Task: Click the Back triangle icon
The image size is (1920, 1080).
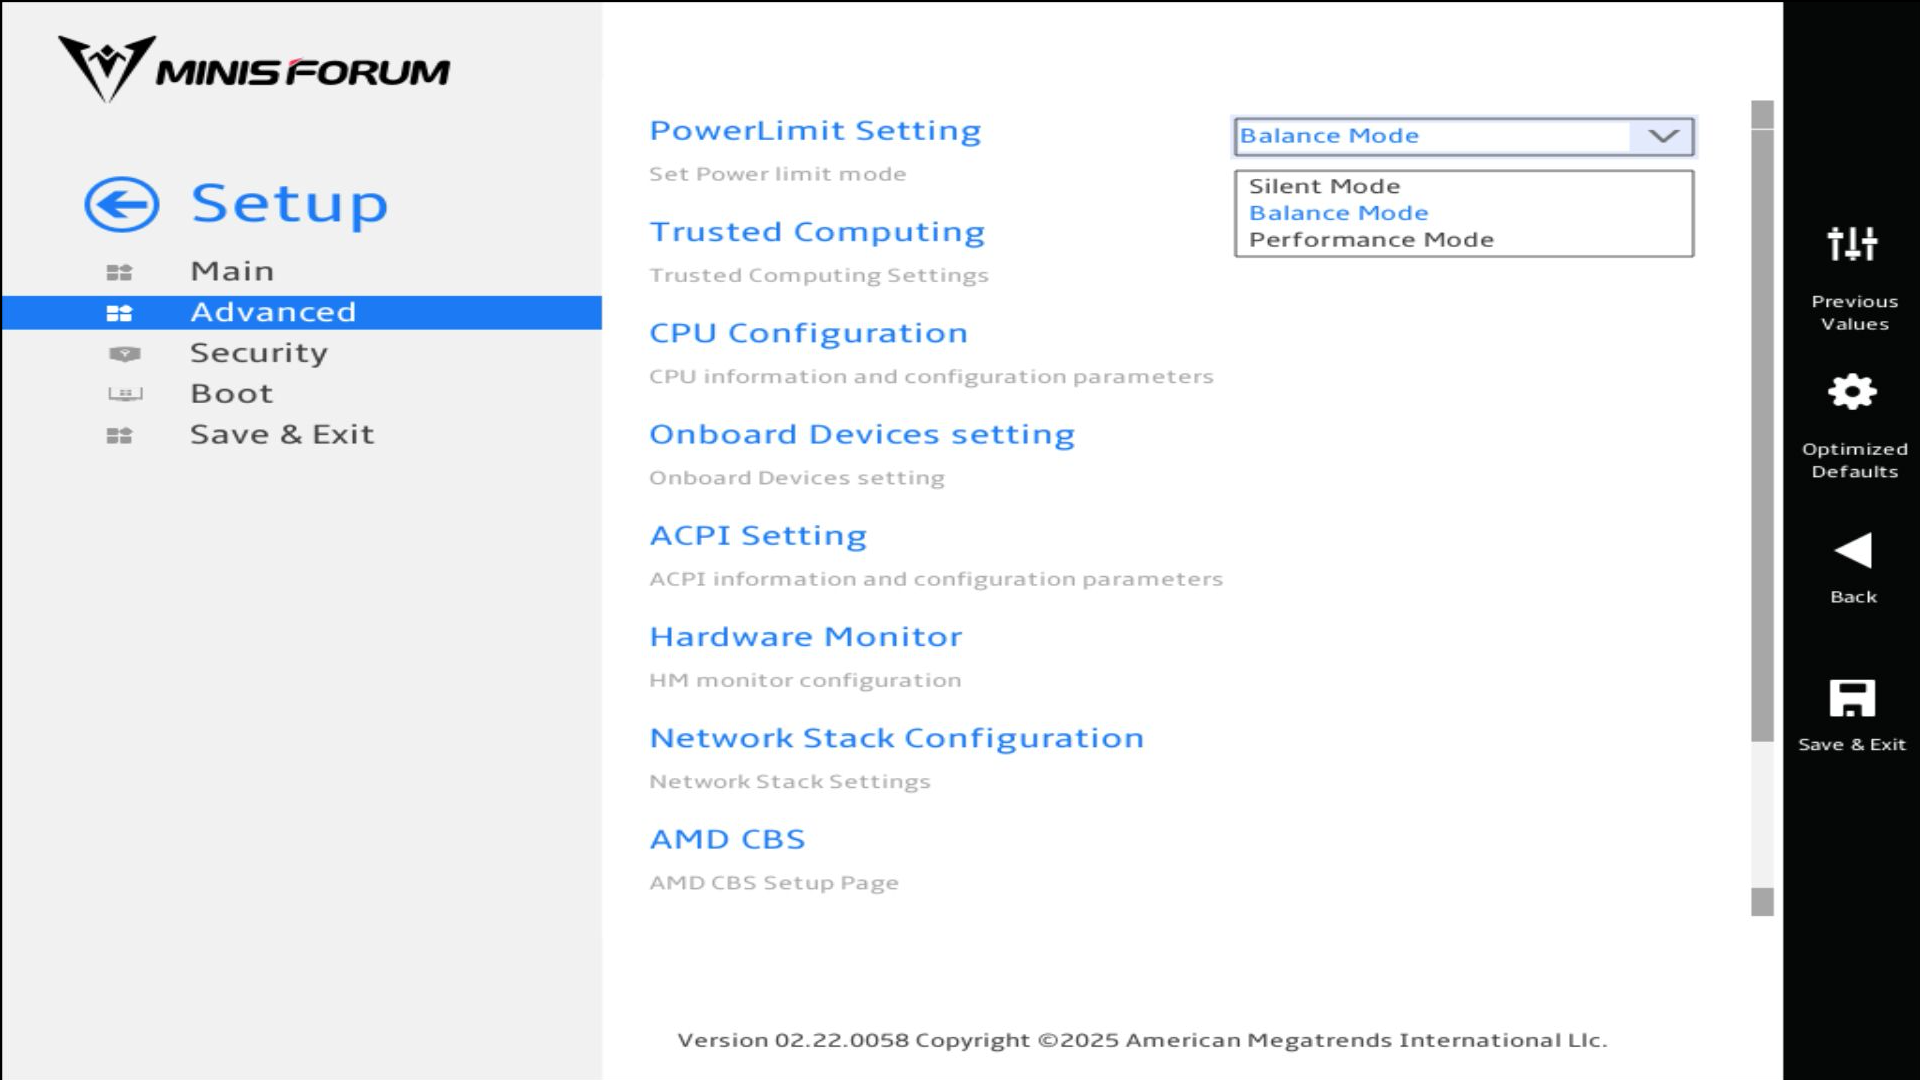Action: click(x=1852, y=551)
